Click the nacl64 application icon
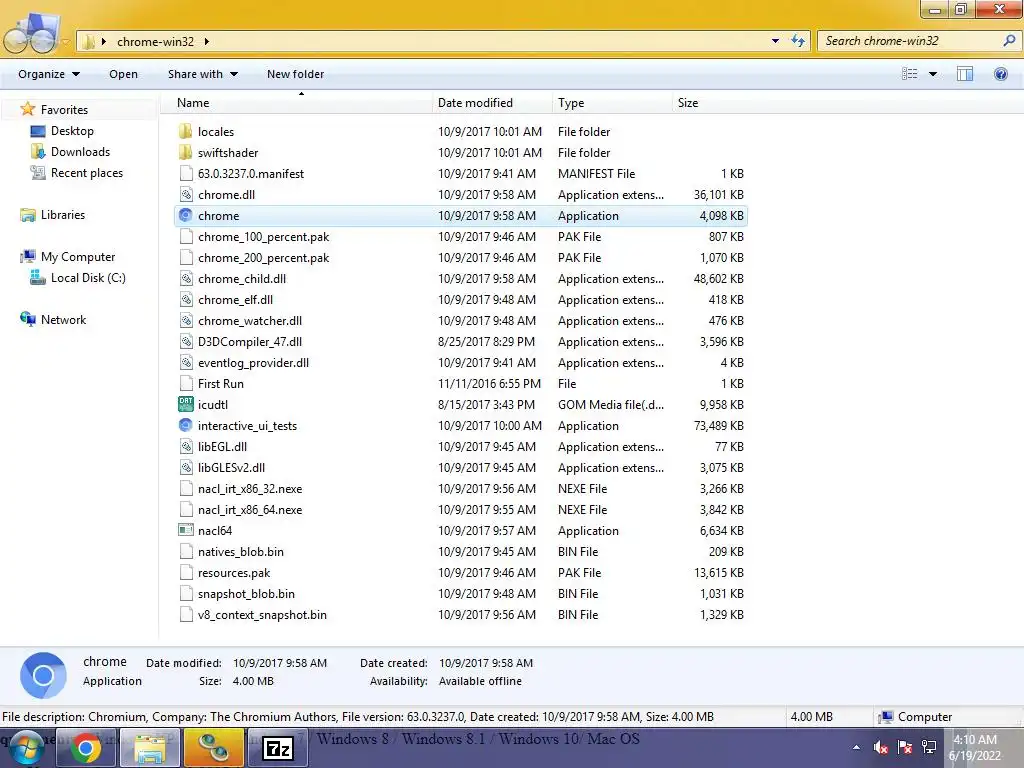 [186, 530]
